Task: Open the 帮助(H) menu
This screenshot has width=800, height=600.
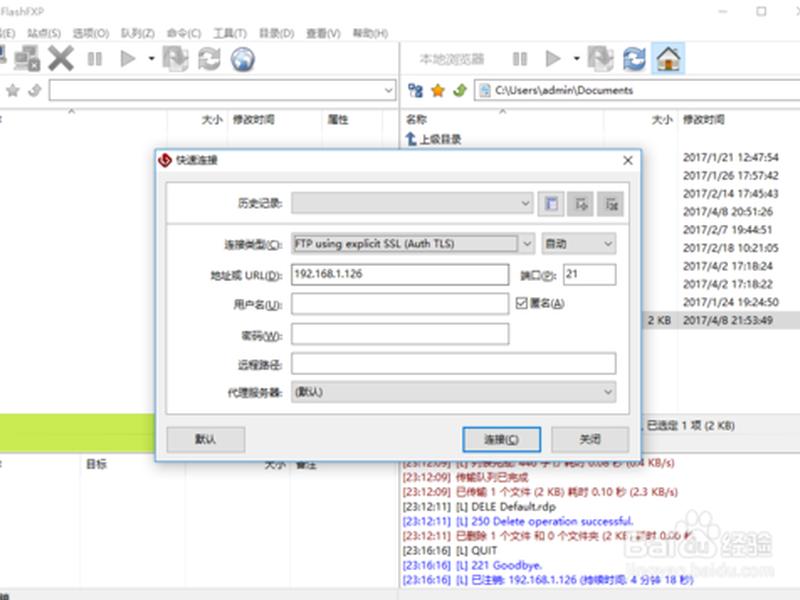Action: (x=370, y=34)
